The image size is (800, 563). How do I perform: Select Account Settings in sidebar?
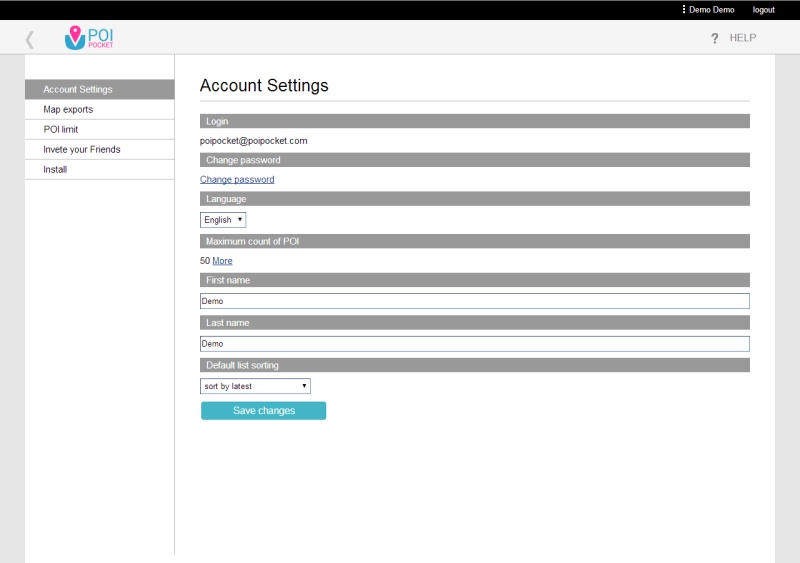99,89
